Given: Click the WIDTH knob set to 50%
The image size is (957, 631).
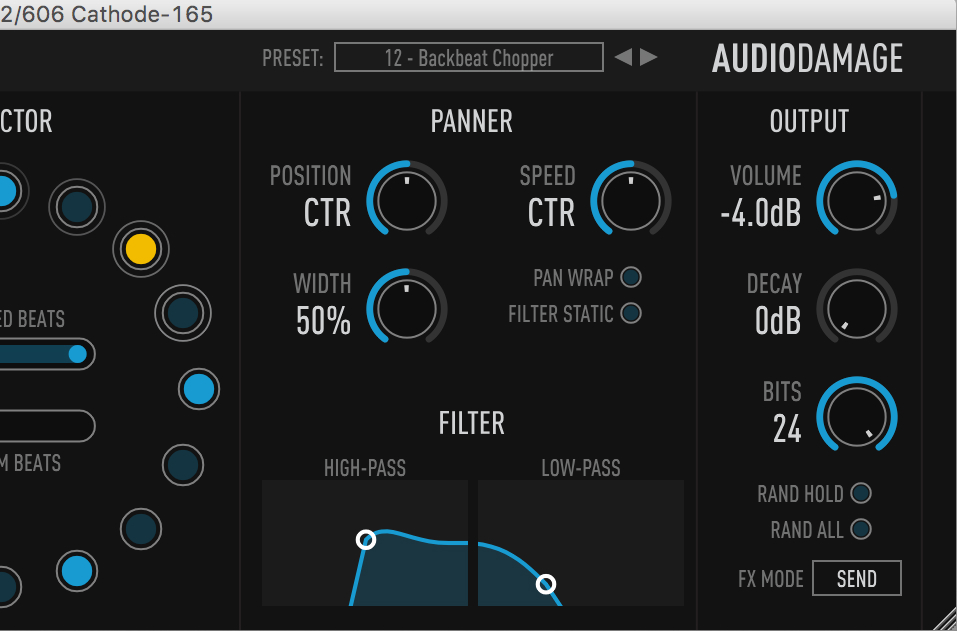Looking at the screenshot, I should click(406, 307).
